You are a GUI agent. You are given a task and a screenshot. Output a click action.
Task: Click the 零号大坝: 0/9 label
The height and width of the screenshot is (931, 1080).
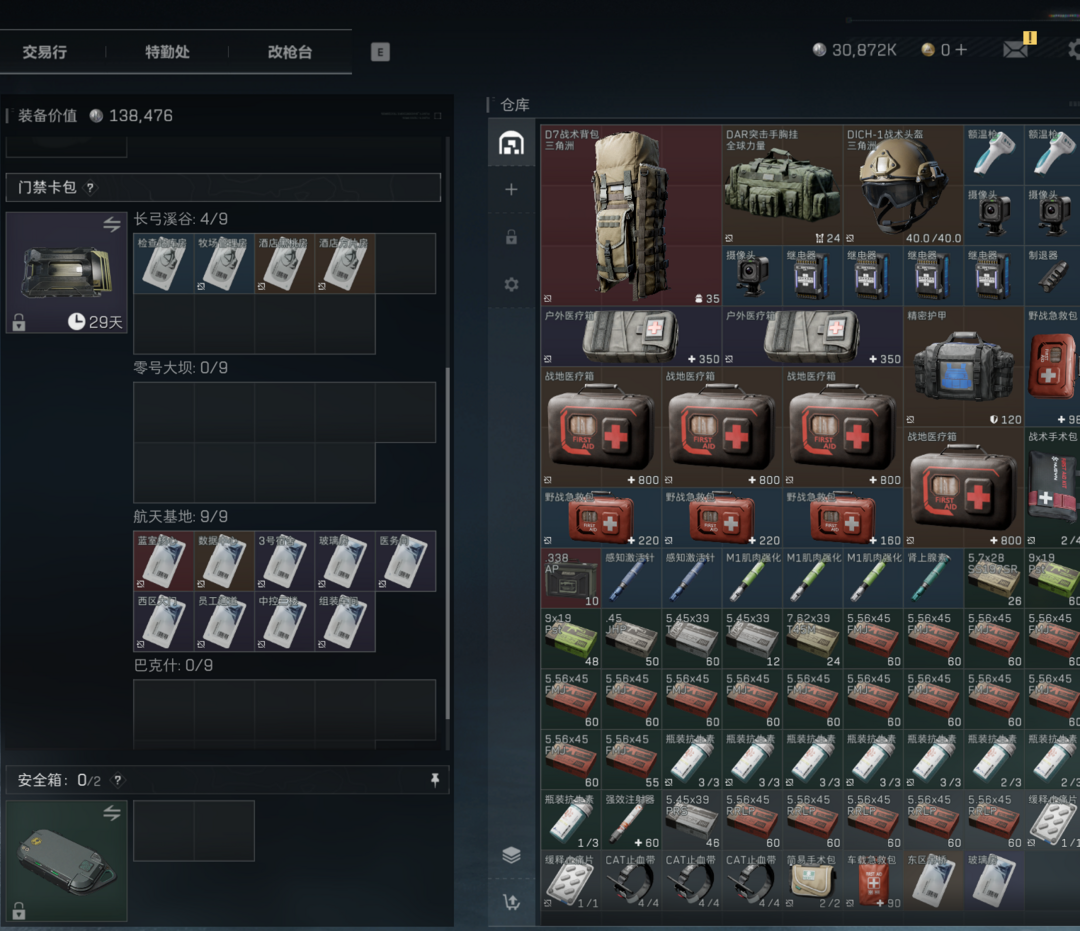point(180,368)
